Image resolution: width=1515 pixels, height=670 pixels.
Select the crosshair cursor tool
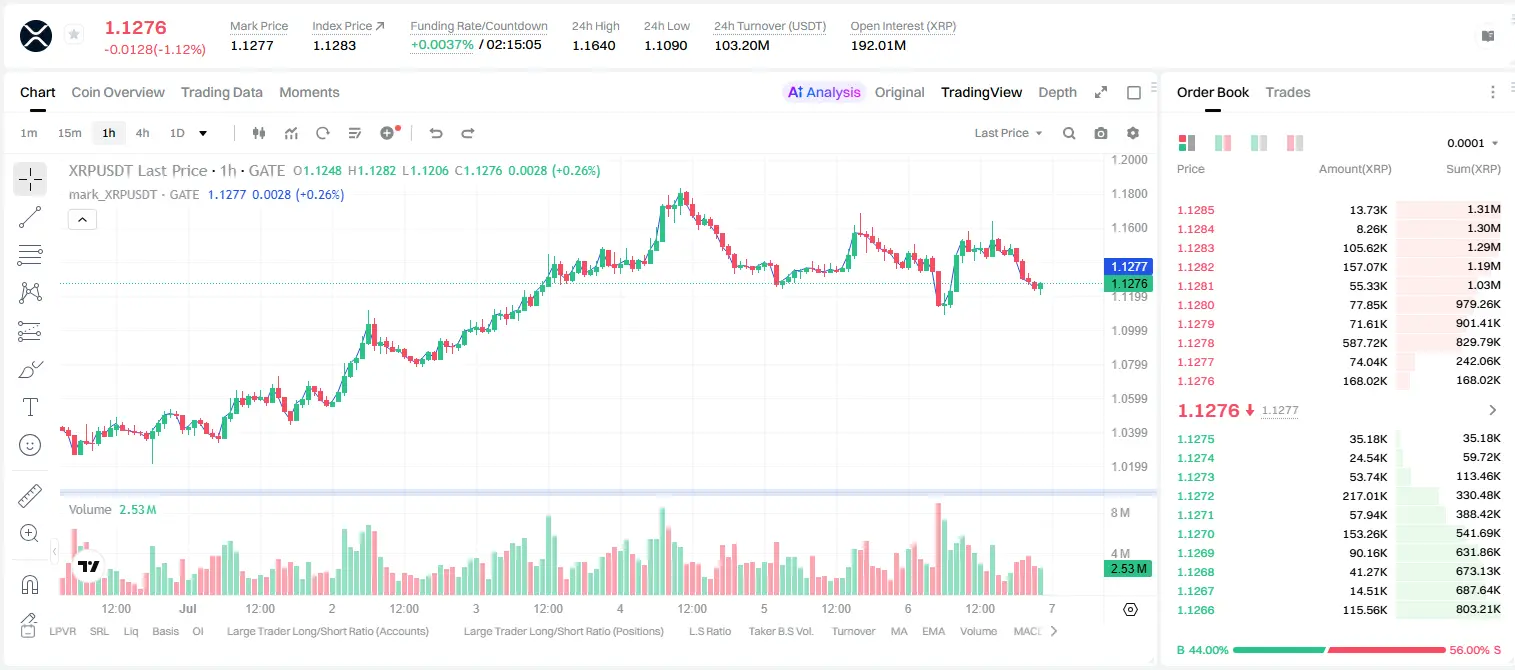click(30, 179)
